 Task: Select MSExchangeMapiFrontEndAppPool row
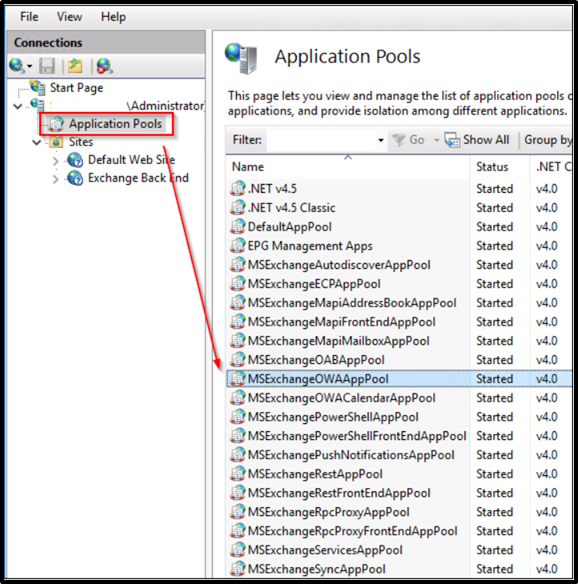[399, 322]
